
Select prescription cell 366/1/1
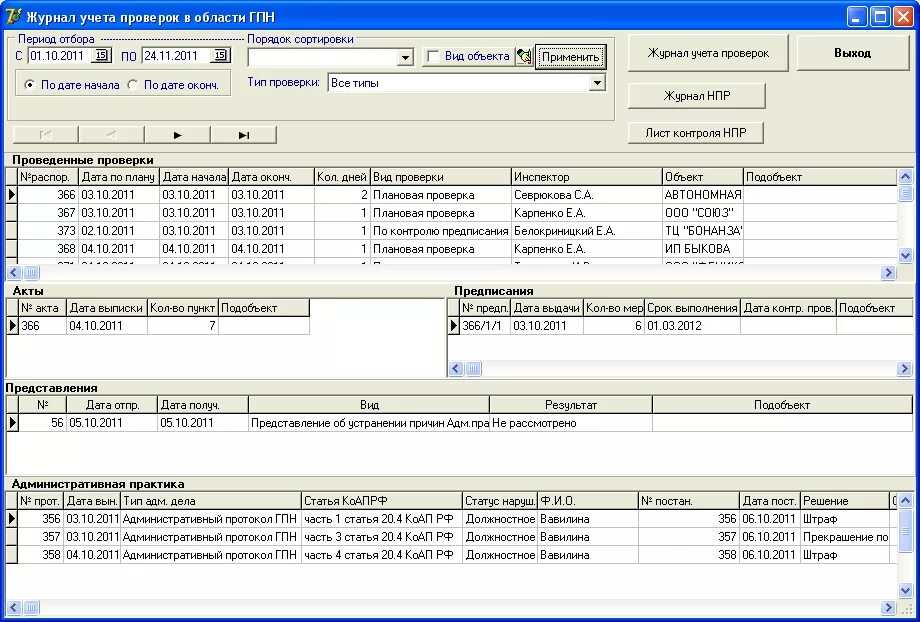pos(485,326)
